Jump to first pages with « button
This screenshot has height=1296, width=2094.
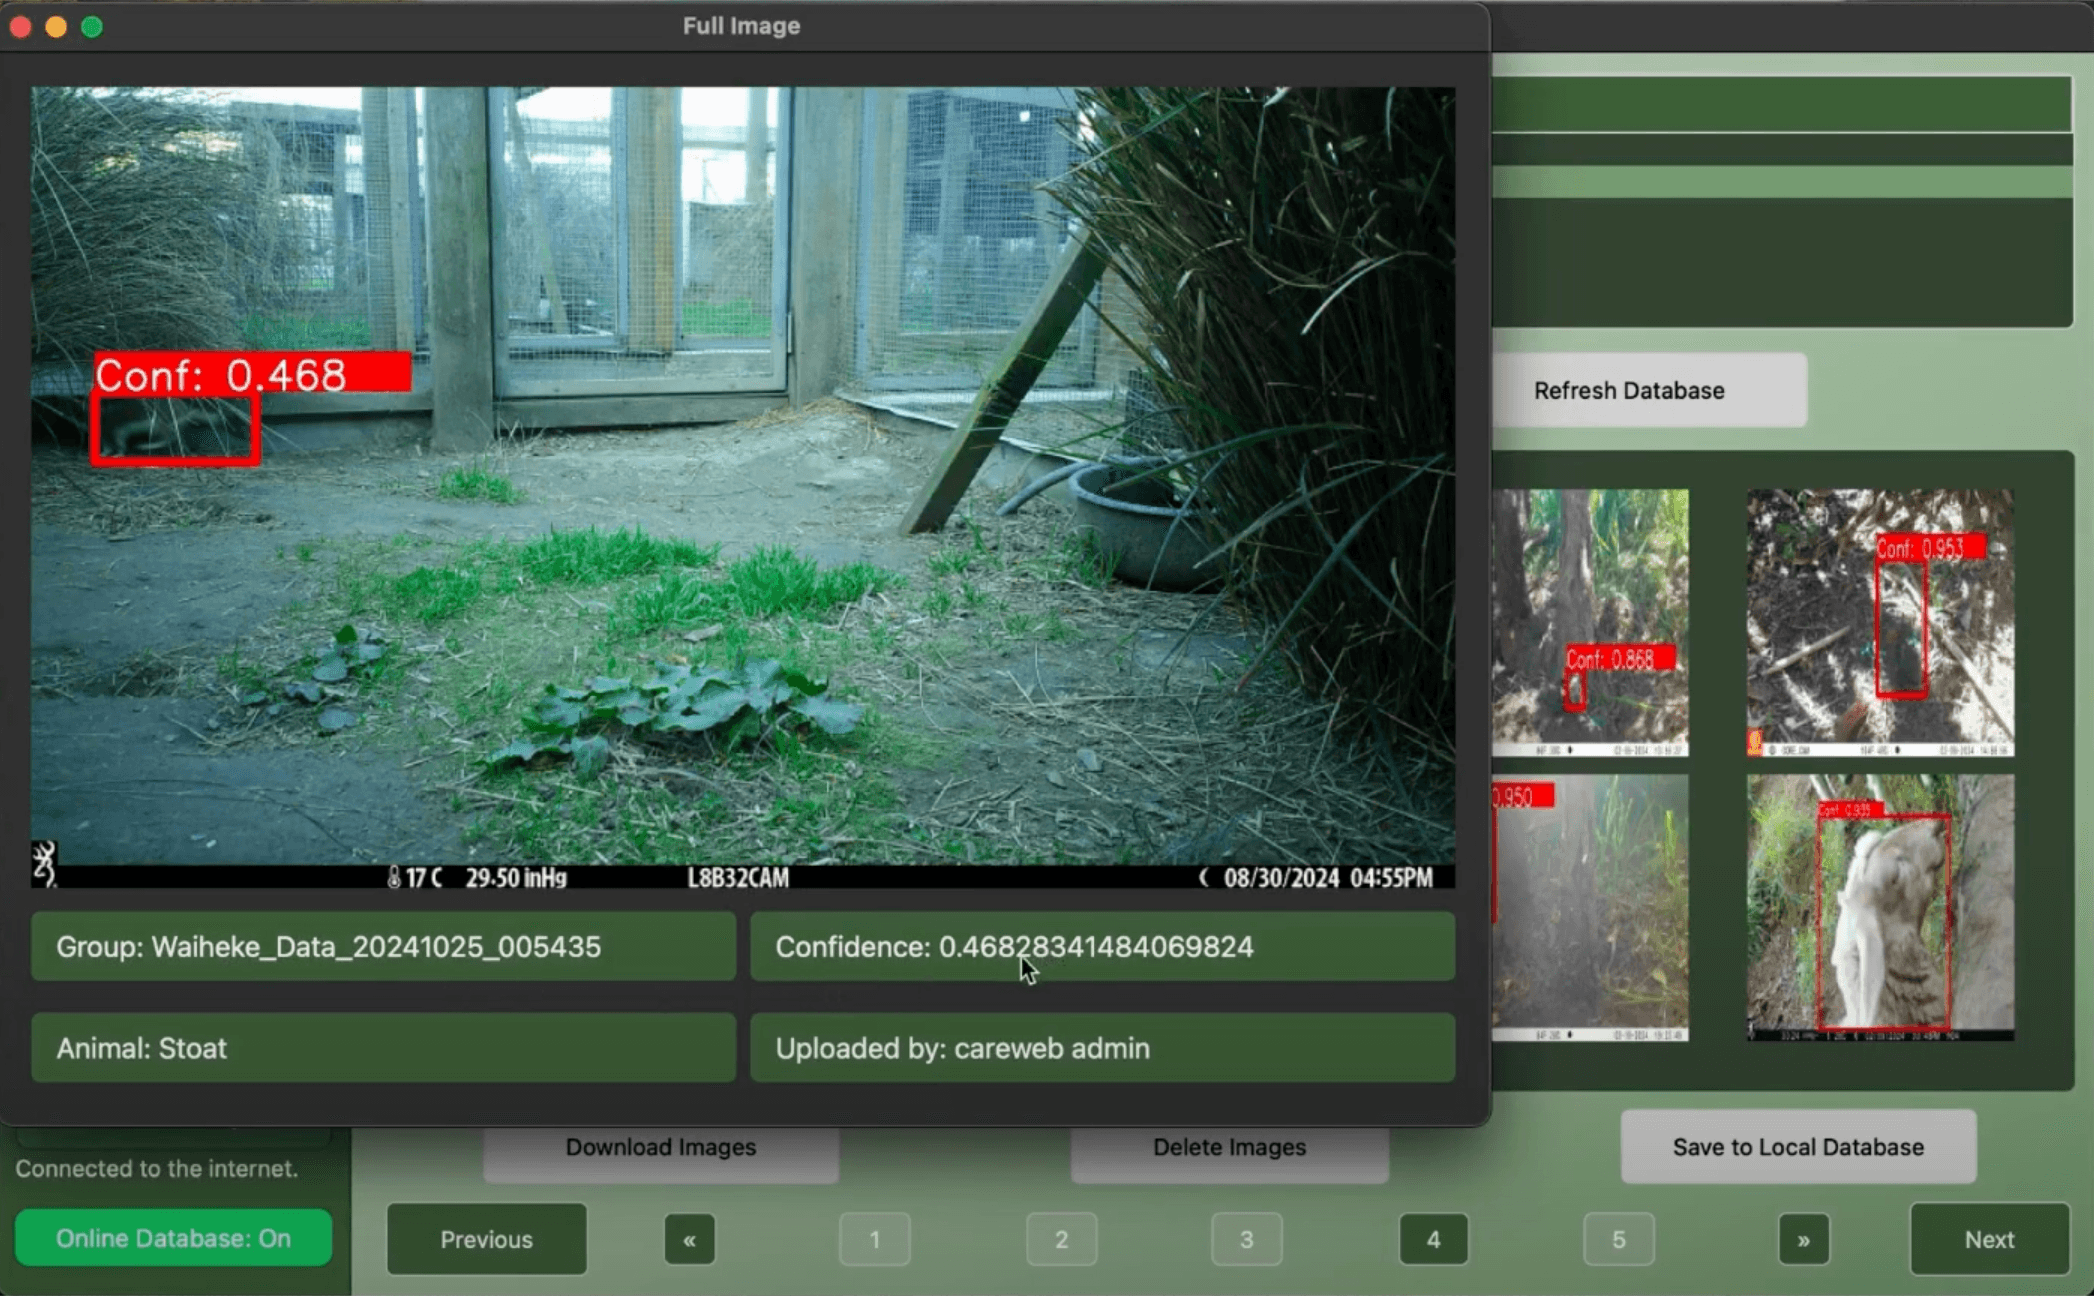689,1240
